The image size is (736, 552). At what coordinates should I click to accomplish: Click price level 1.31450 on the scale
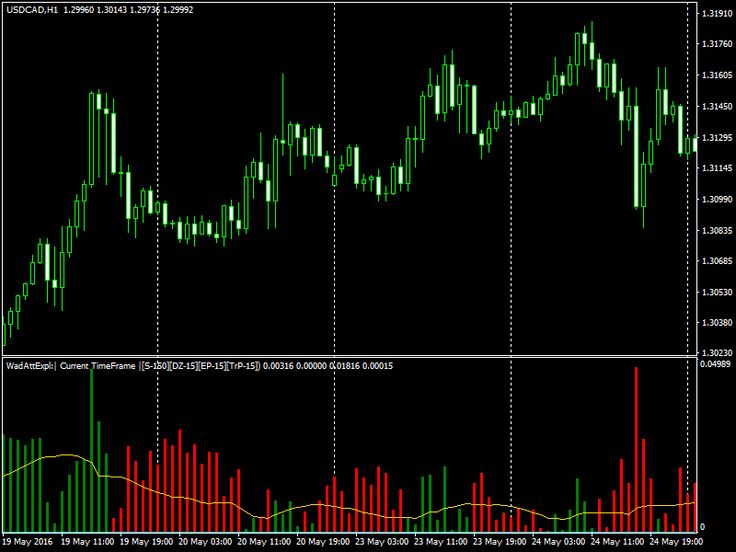(x=717, y=107)
